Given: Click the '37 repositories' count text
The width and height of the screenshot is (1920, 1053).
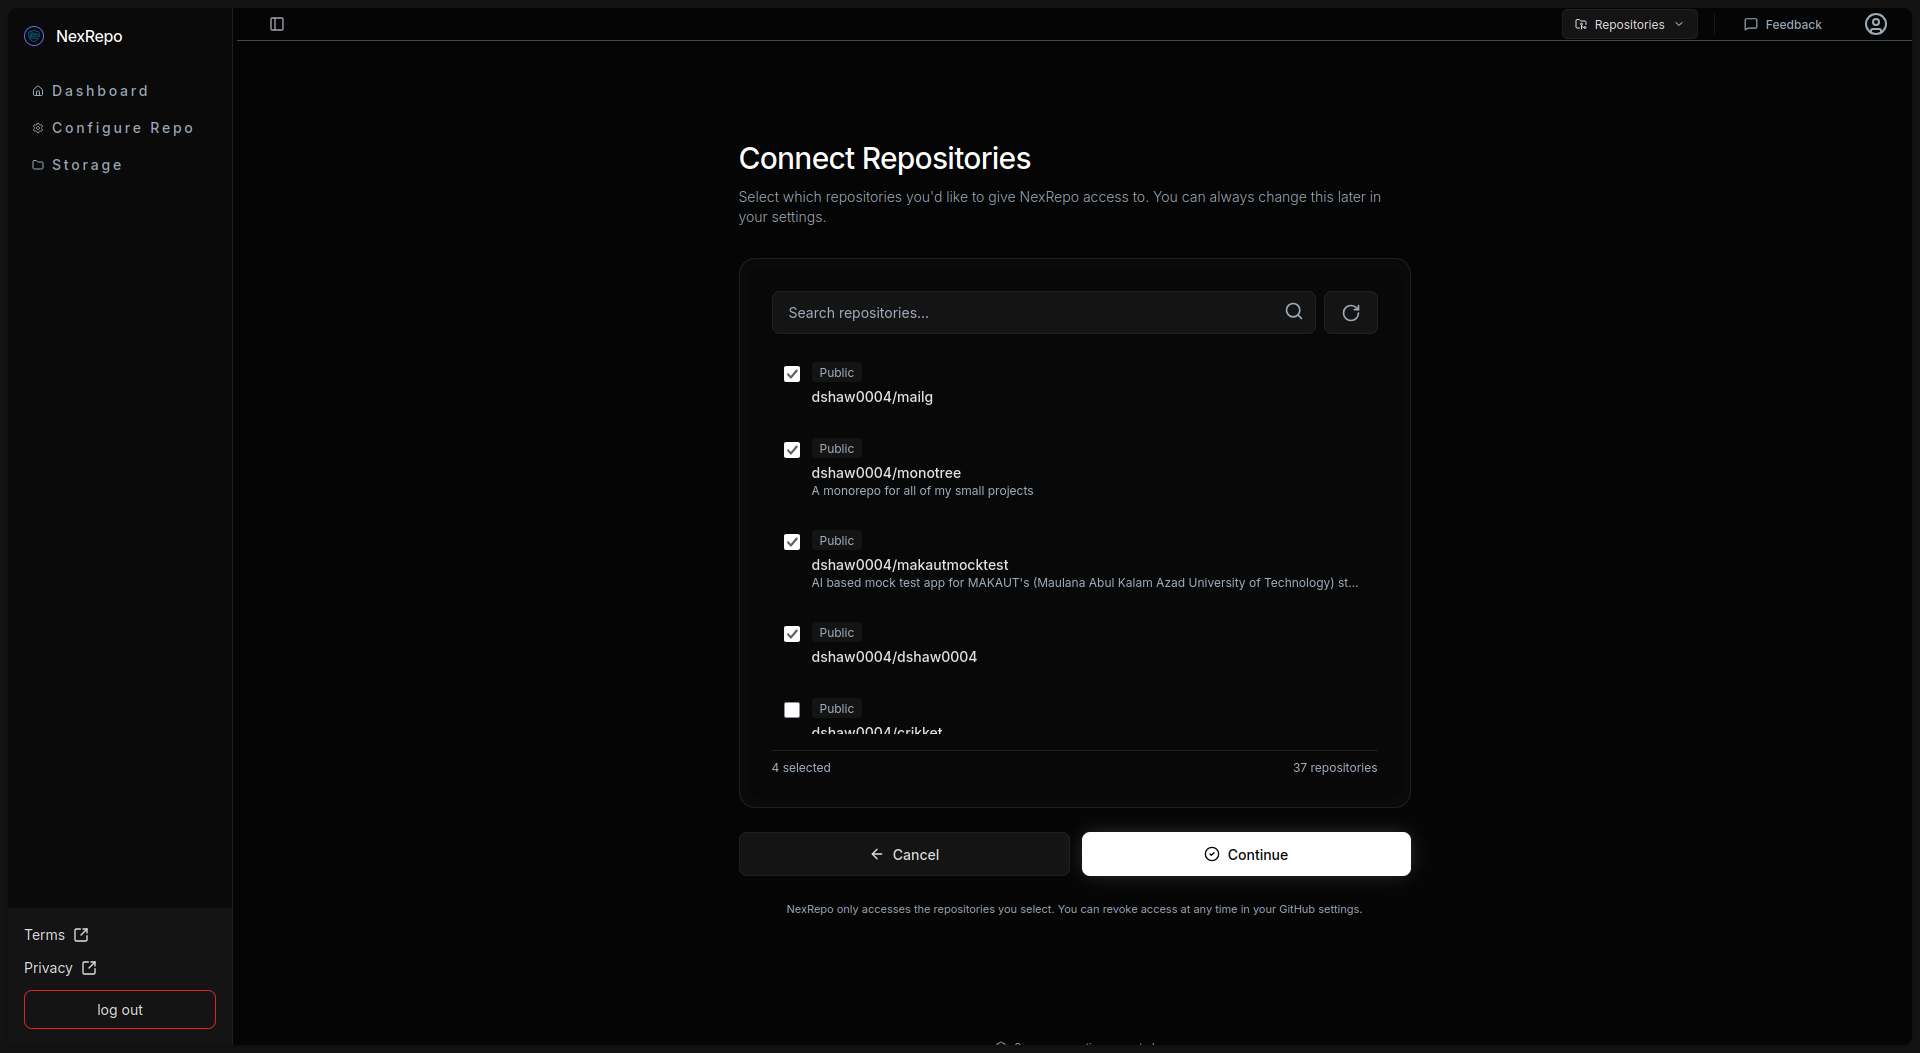Looking at the screenshot, I should 1335,768.
